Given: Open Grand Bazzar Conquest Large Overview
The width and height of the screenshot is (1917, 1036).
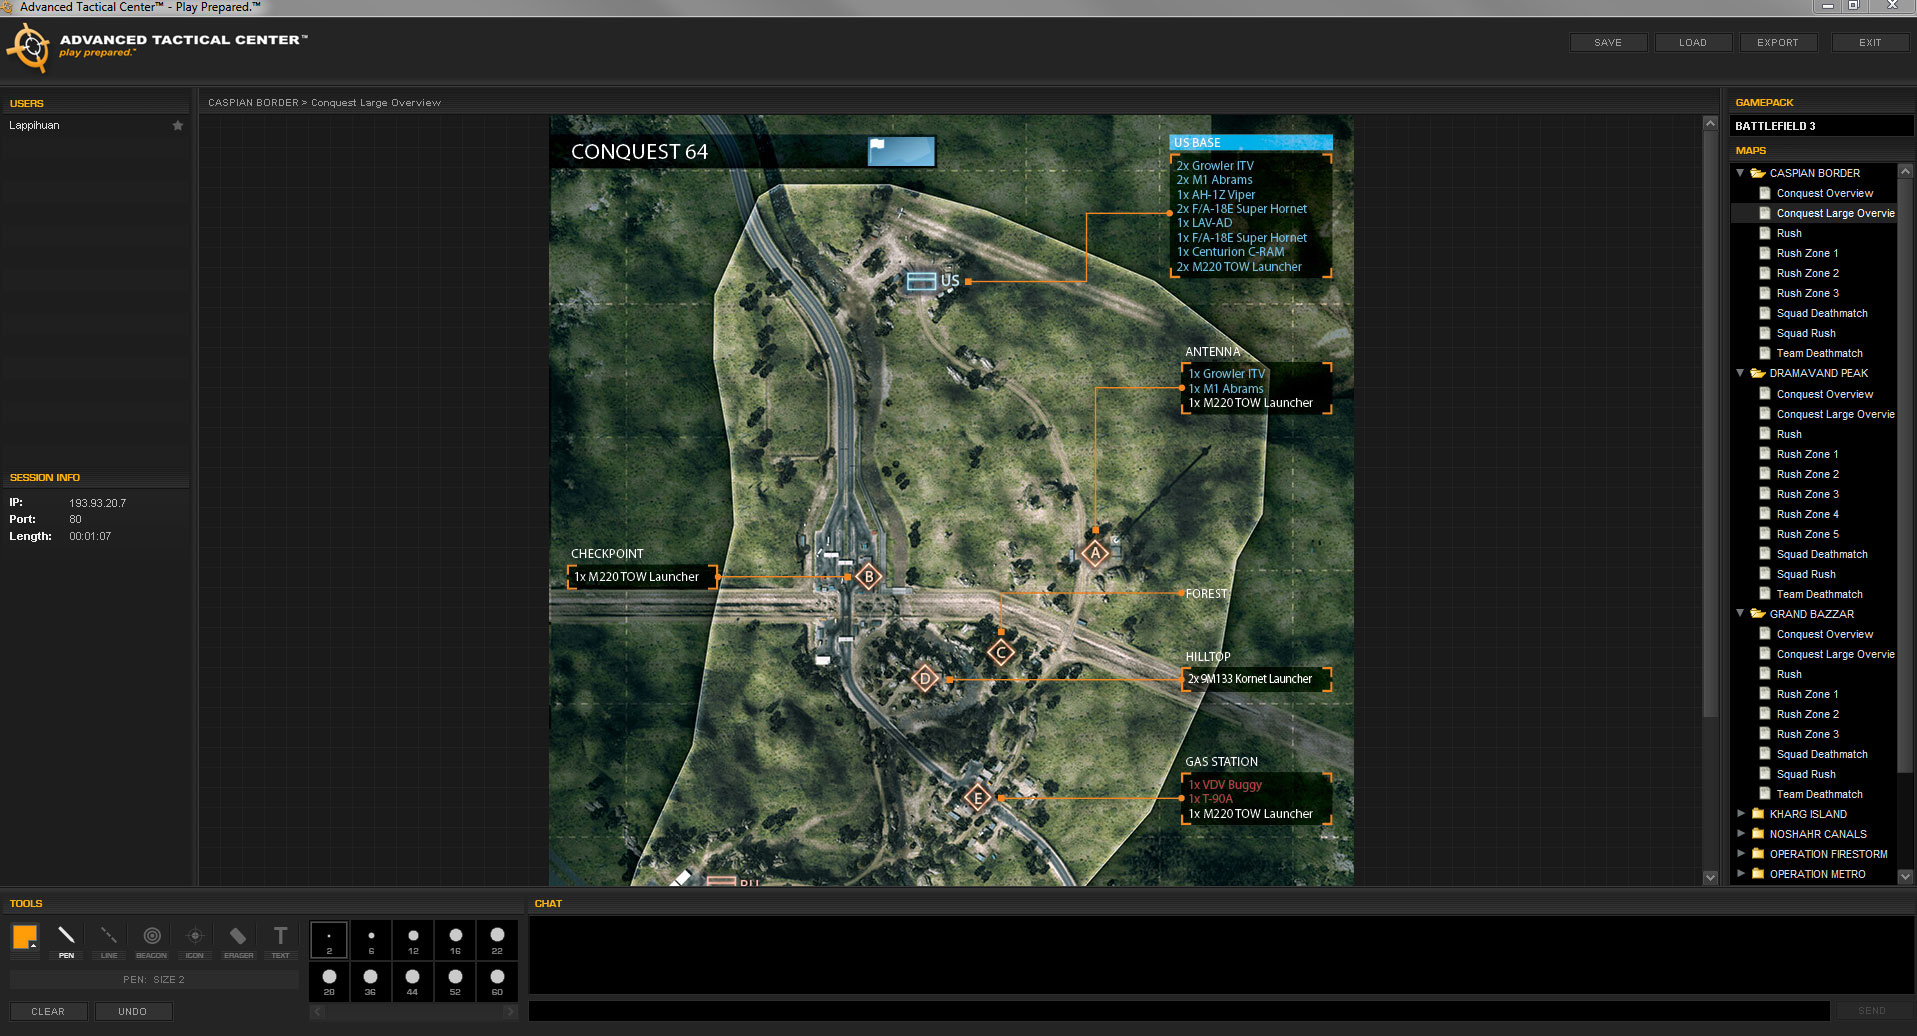Looking at the screenshot, I should (1836, 654).
